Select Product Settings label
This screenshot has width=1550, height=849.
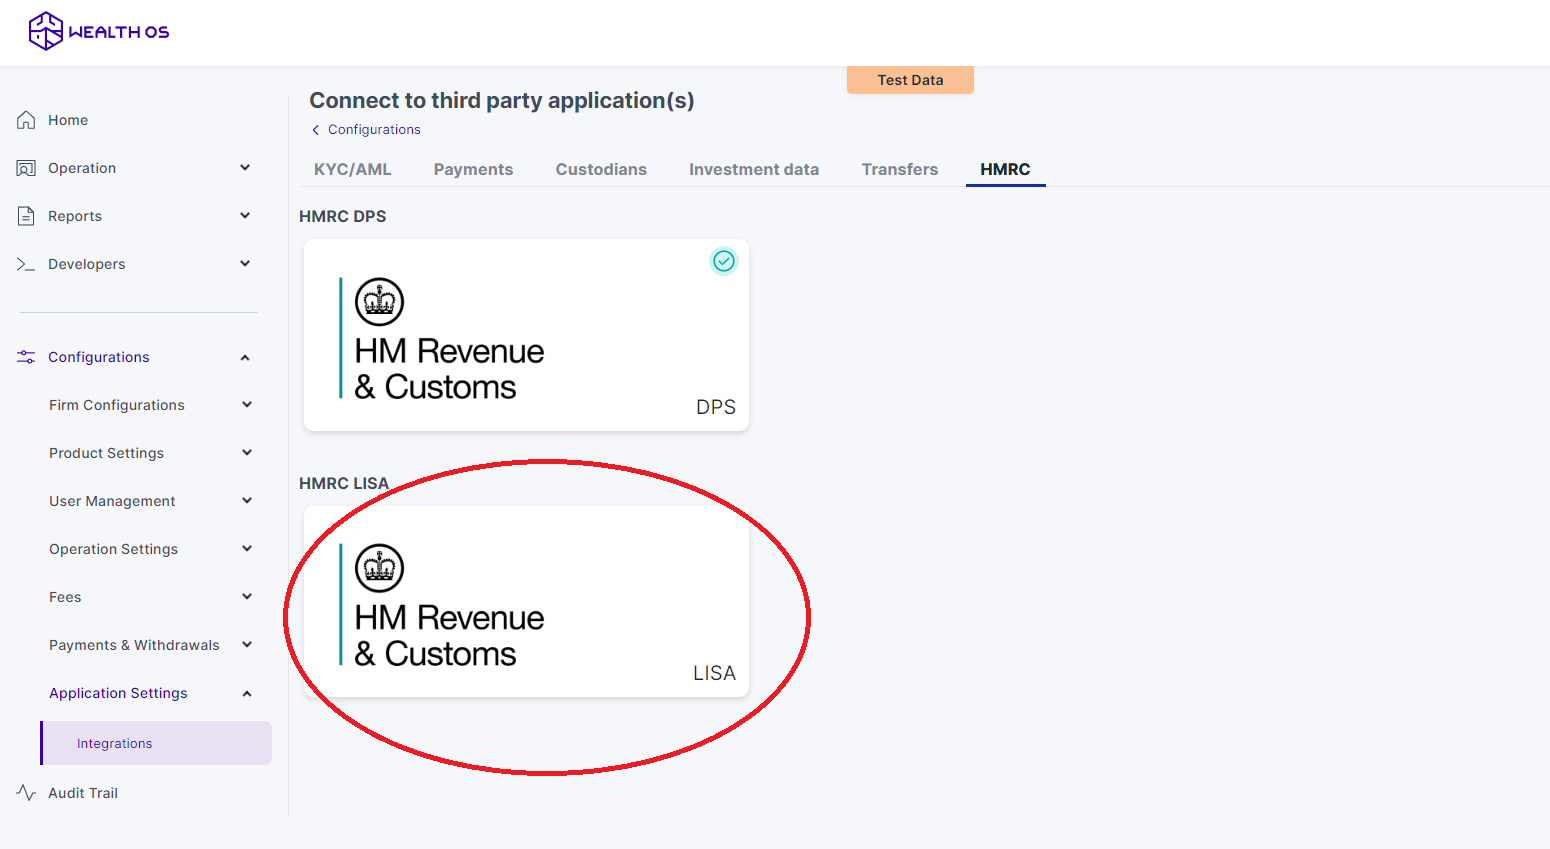point(106,453)
